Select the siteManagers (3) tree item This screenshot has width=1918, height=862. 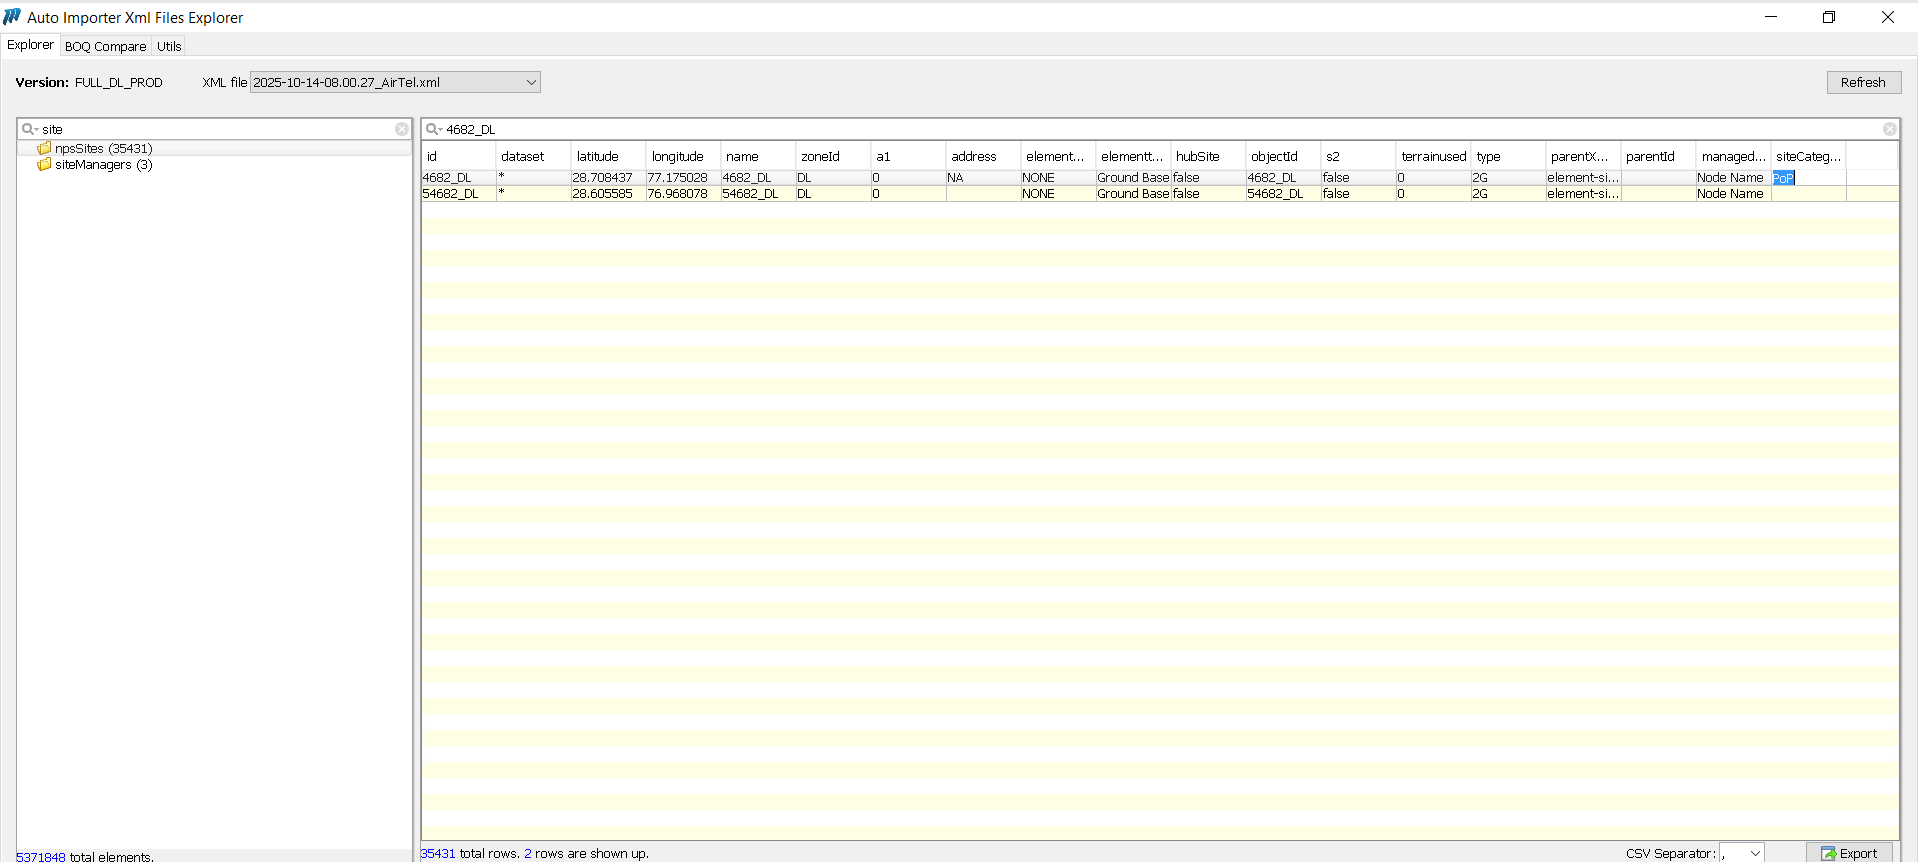point(103,165)
